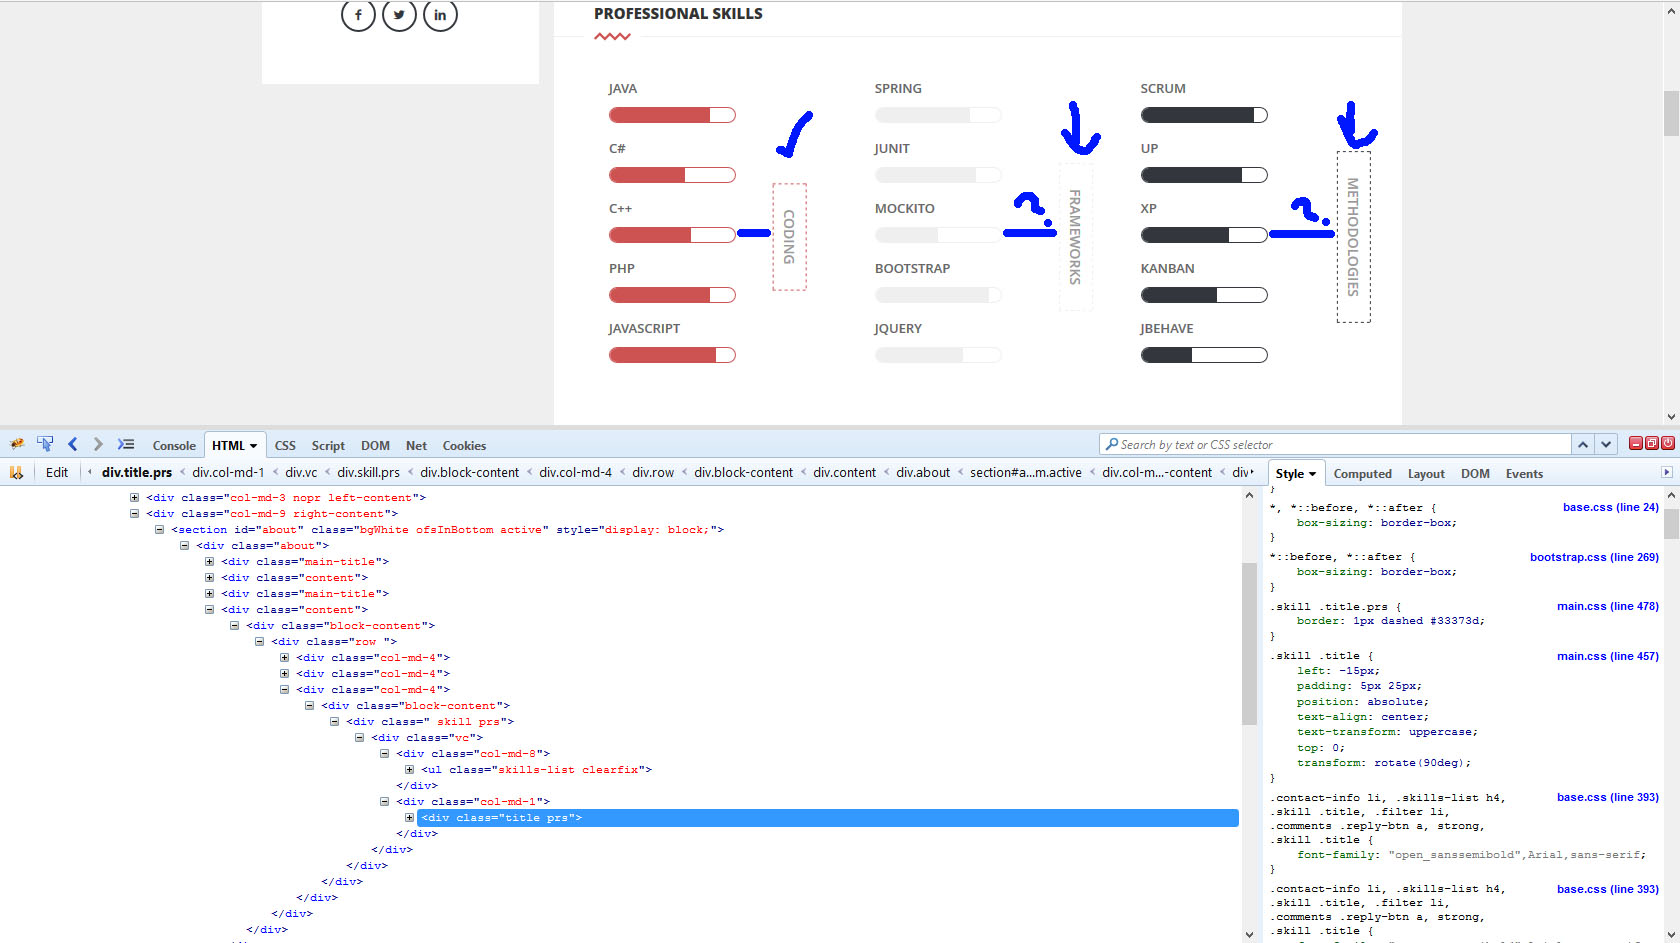The width and height of the screenshot is (1680, 943).
Task: Activate the element inspector tool
Action: [x=45, y=443]
